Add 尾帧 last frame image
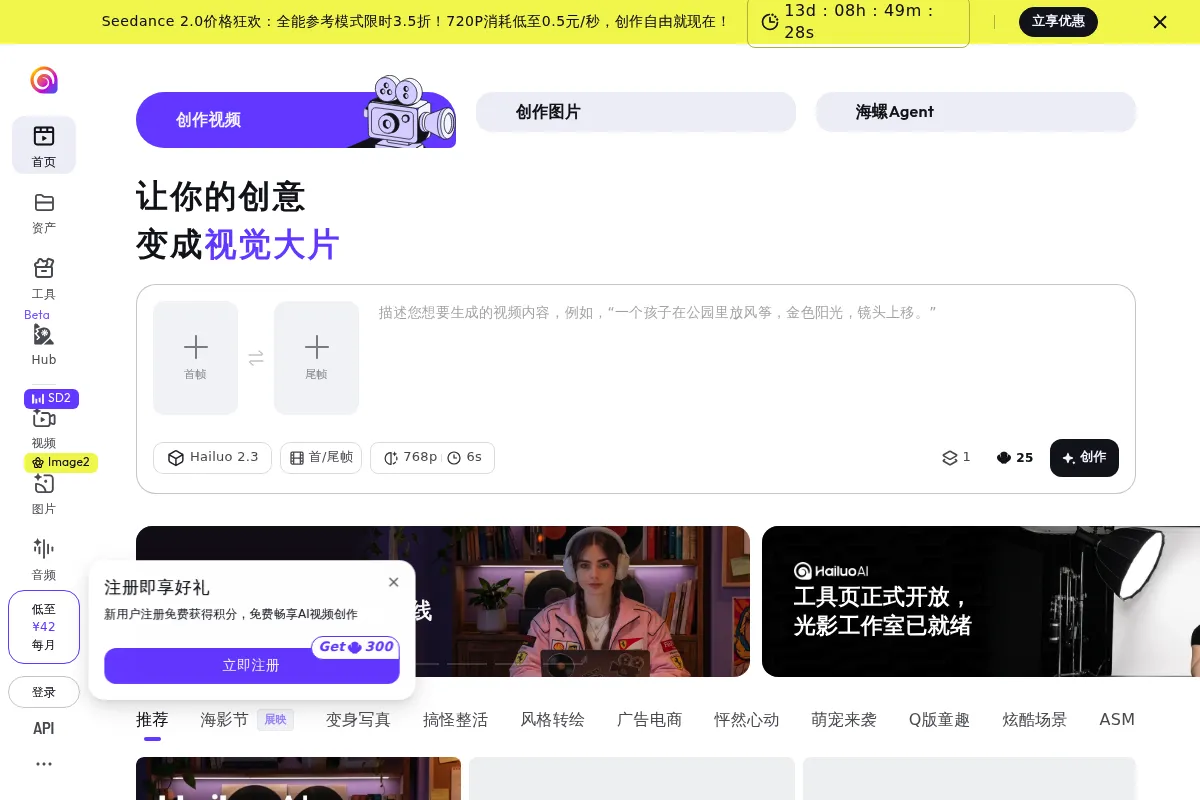Viewport: 1200px width, 800px height. coord(317,358)
